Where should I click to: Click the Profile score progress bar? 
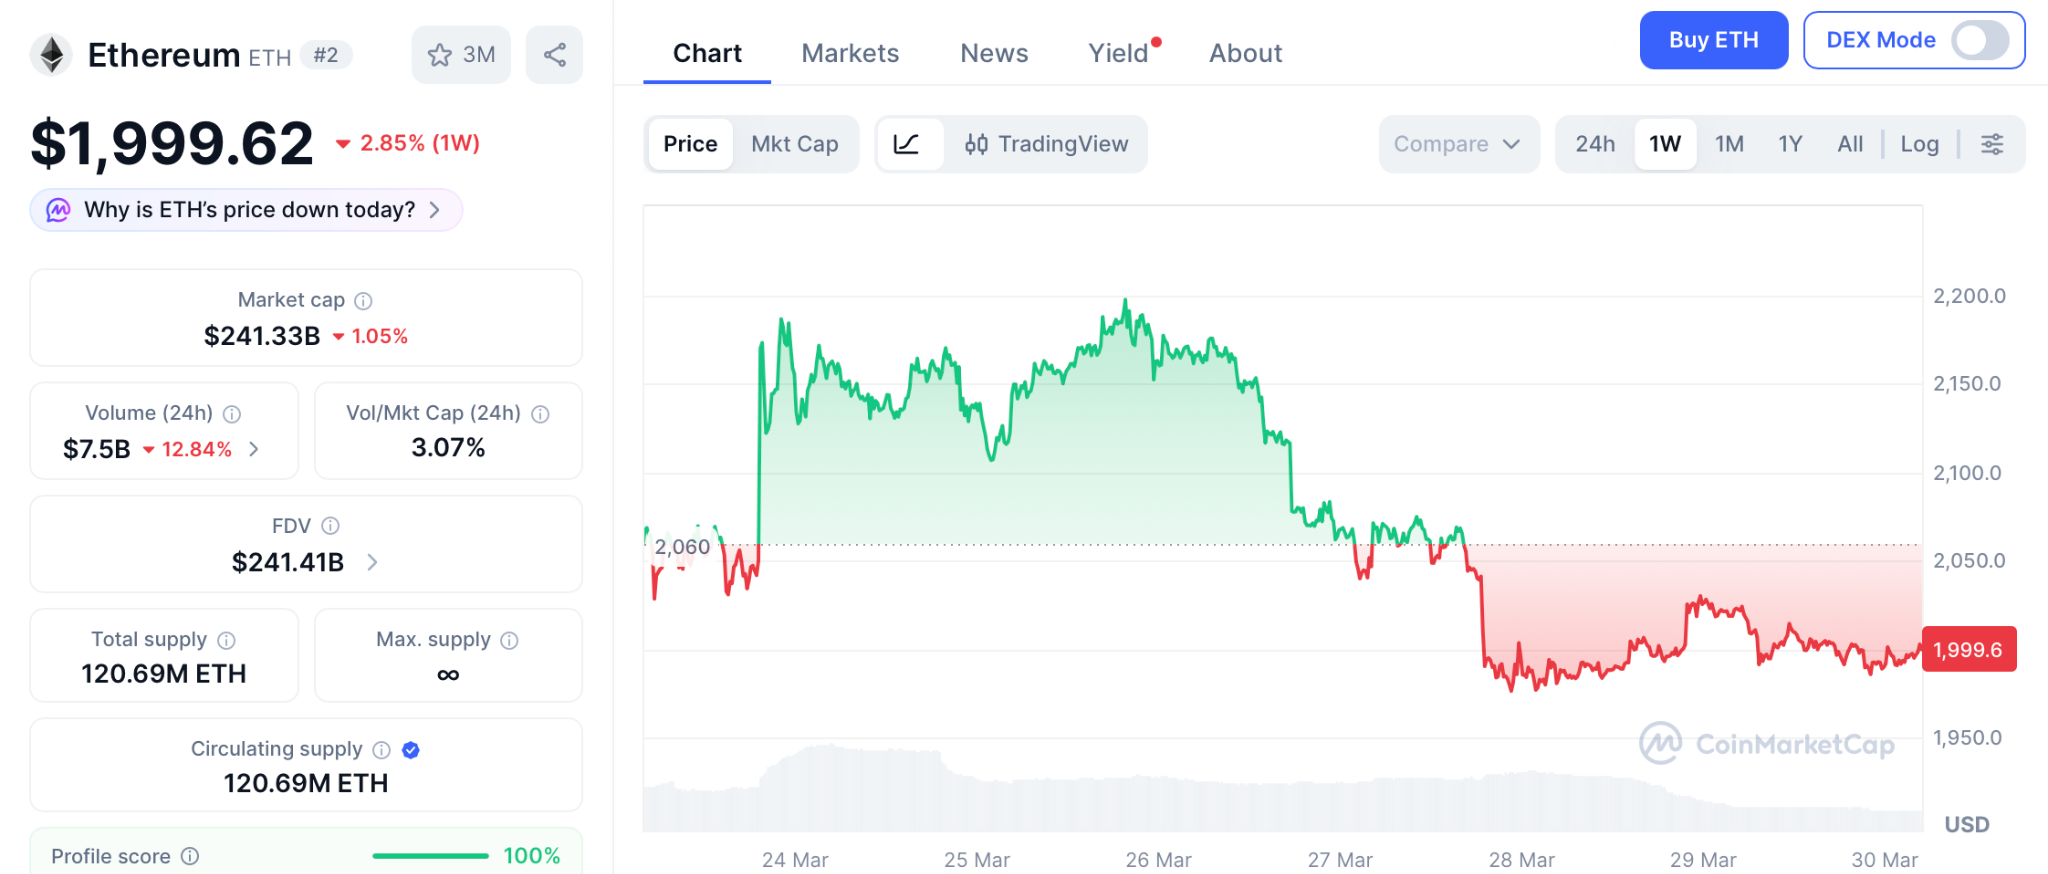[x=430, y=856]
